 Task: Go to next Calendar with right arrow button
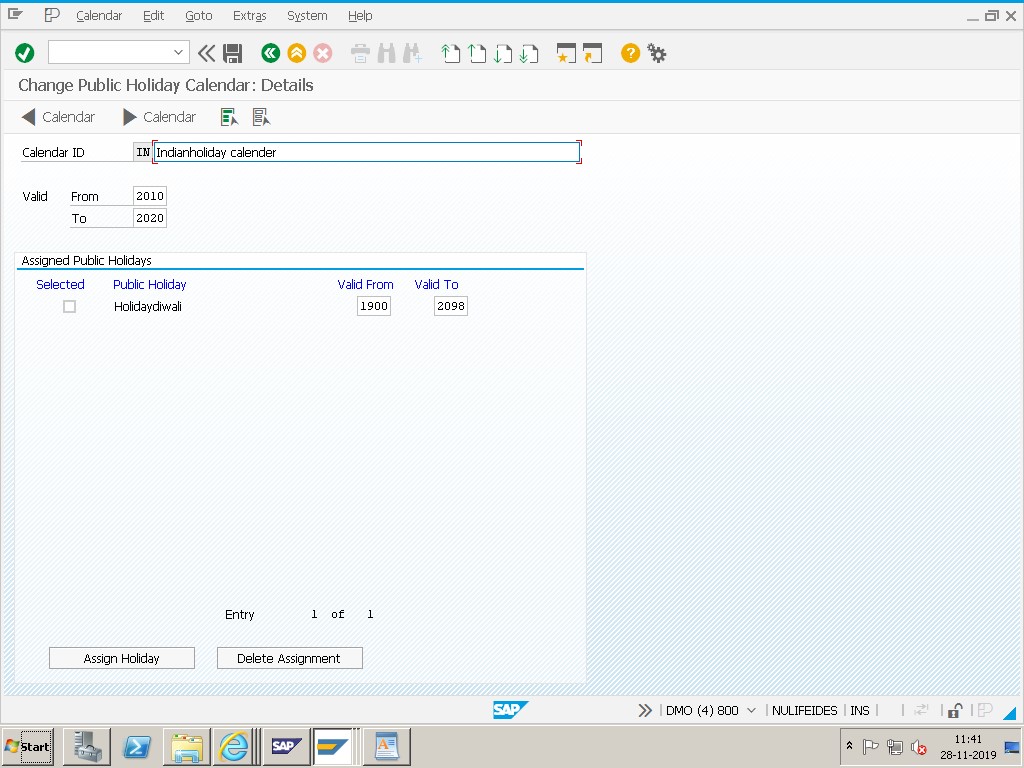pyautogui.click(x=159, y=117)
